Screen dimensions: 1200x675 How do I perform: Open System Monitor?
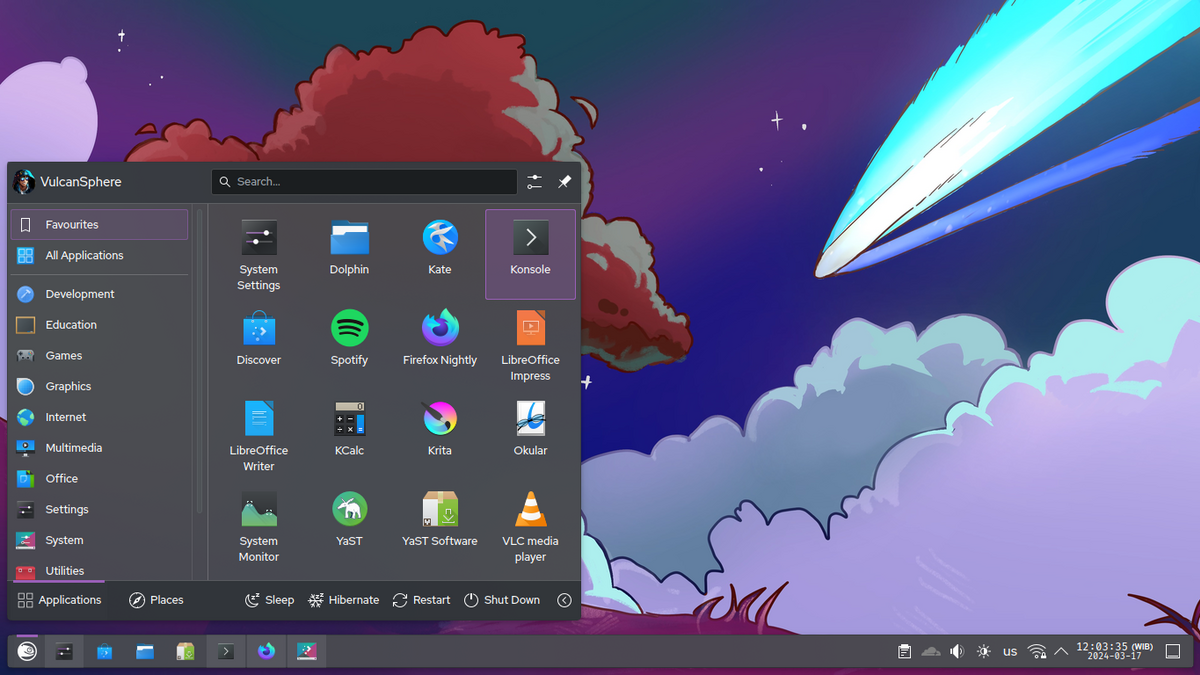coord(258,526)
